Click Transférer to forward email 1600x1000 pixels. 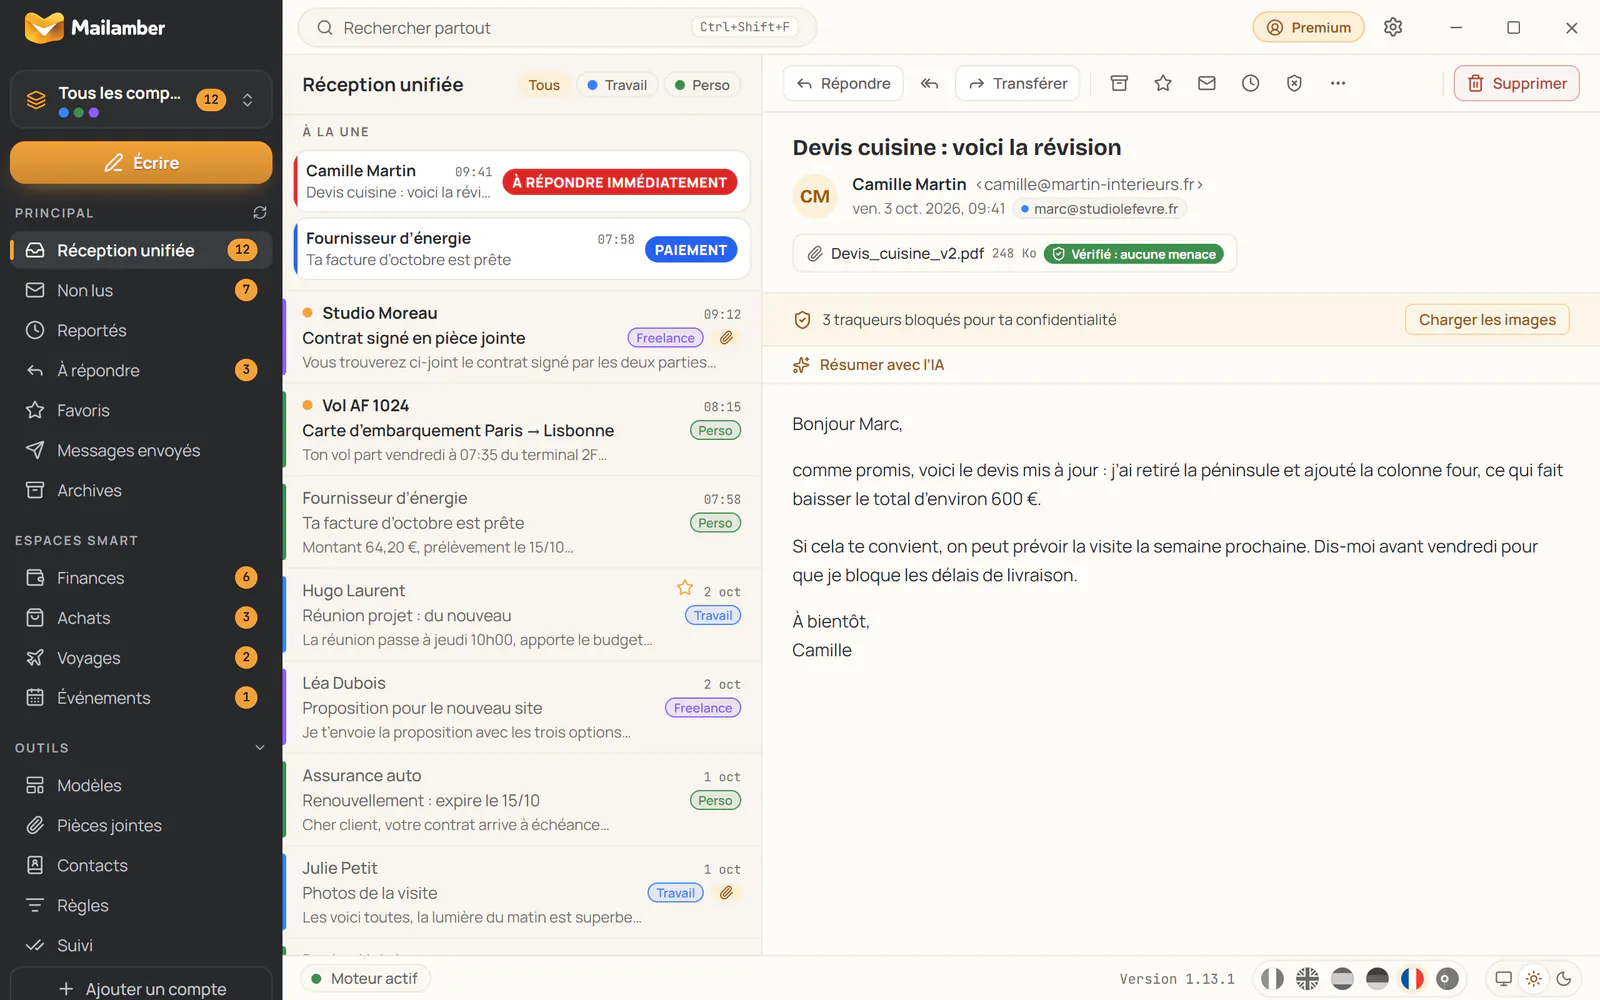(1018, 83)
